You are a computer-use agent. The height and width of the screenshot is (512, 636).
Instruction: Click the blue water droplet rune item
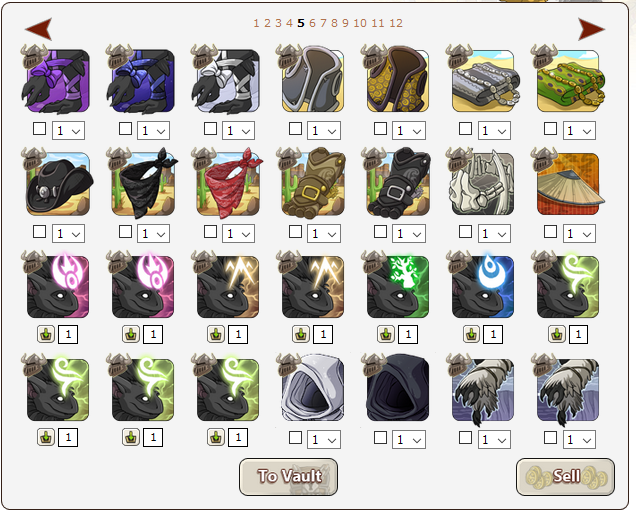483,286
